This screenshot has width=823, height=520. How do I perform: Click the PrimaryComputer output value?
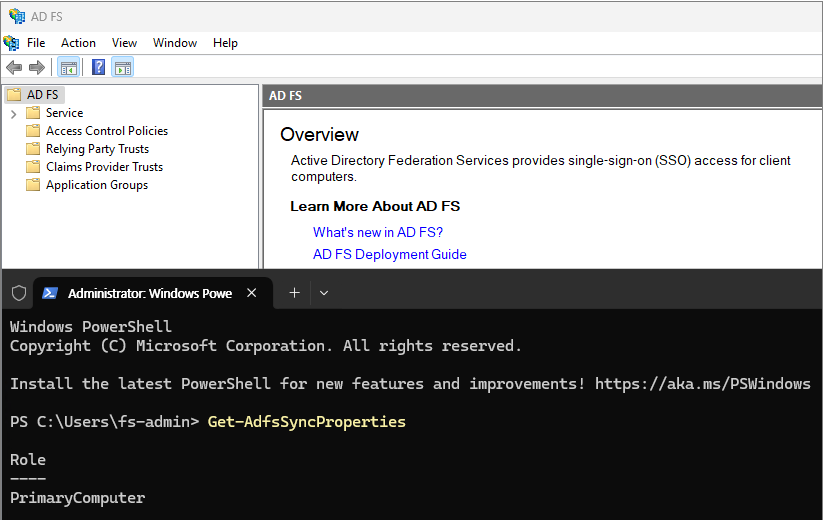(78, 498)
